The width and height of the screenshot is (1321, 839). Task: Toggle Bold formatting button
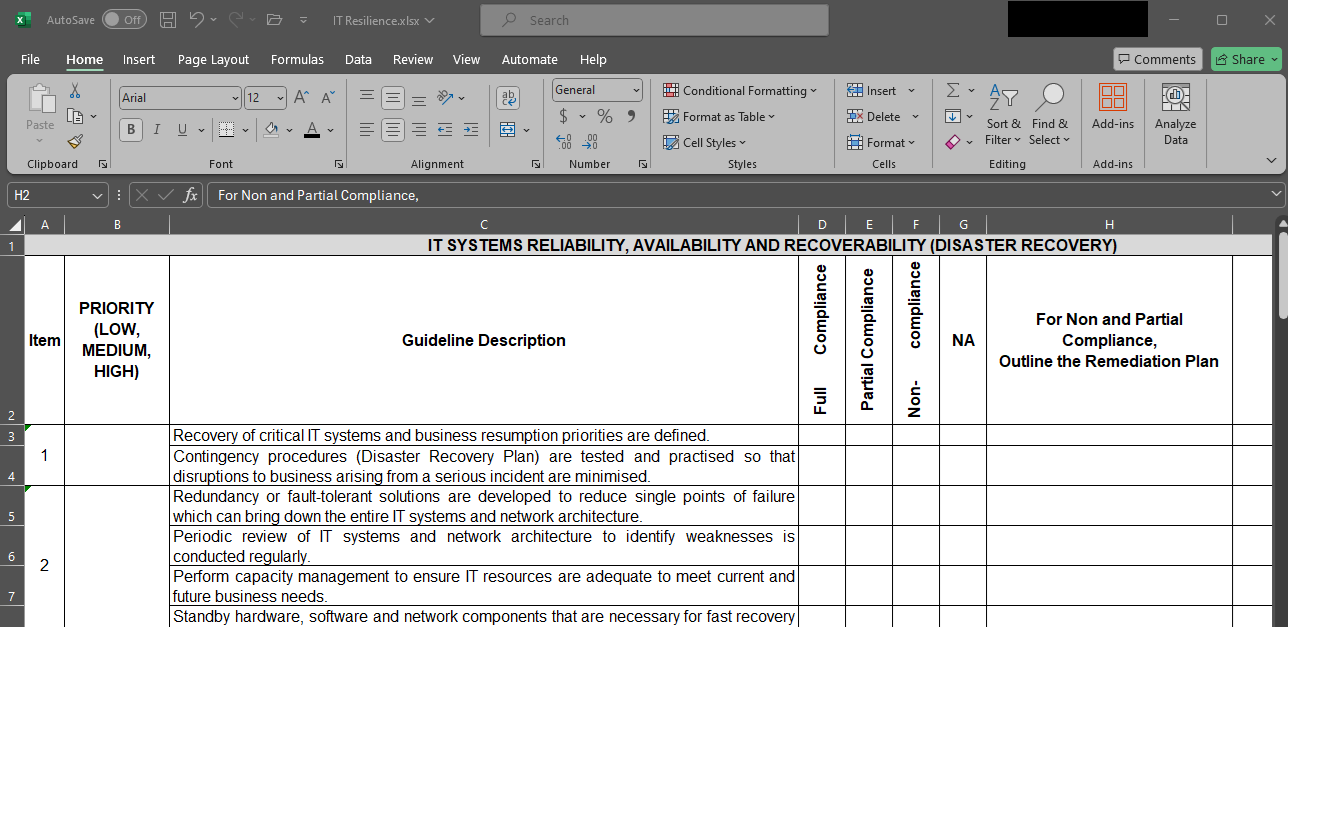[x=131, y=129]
